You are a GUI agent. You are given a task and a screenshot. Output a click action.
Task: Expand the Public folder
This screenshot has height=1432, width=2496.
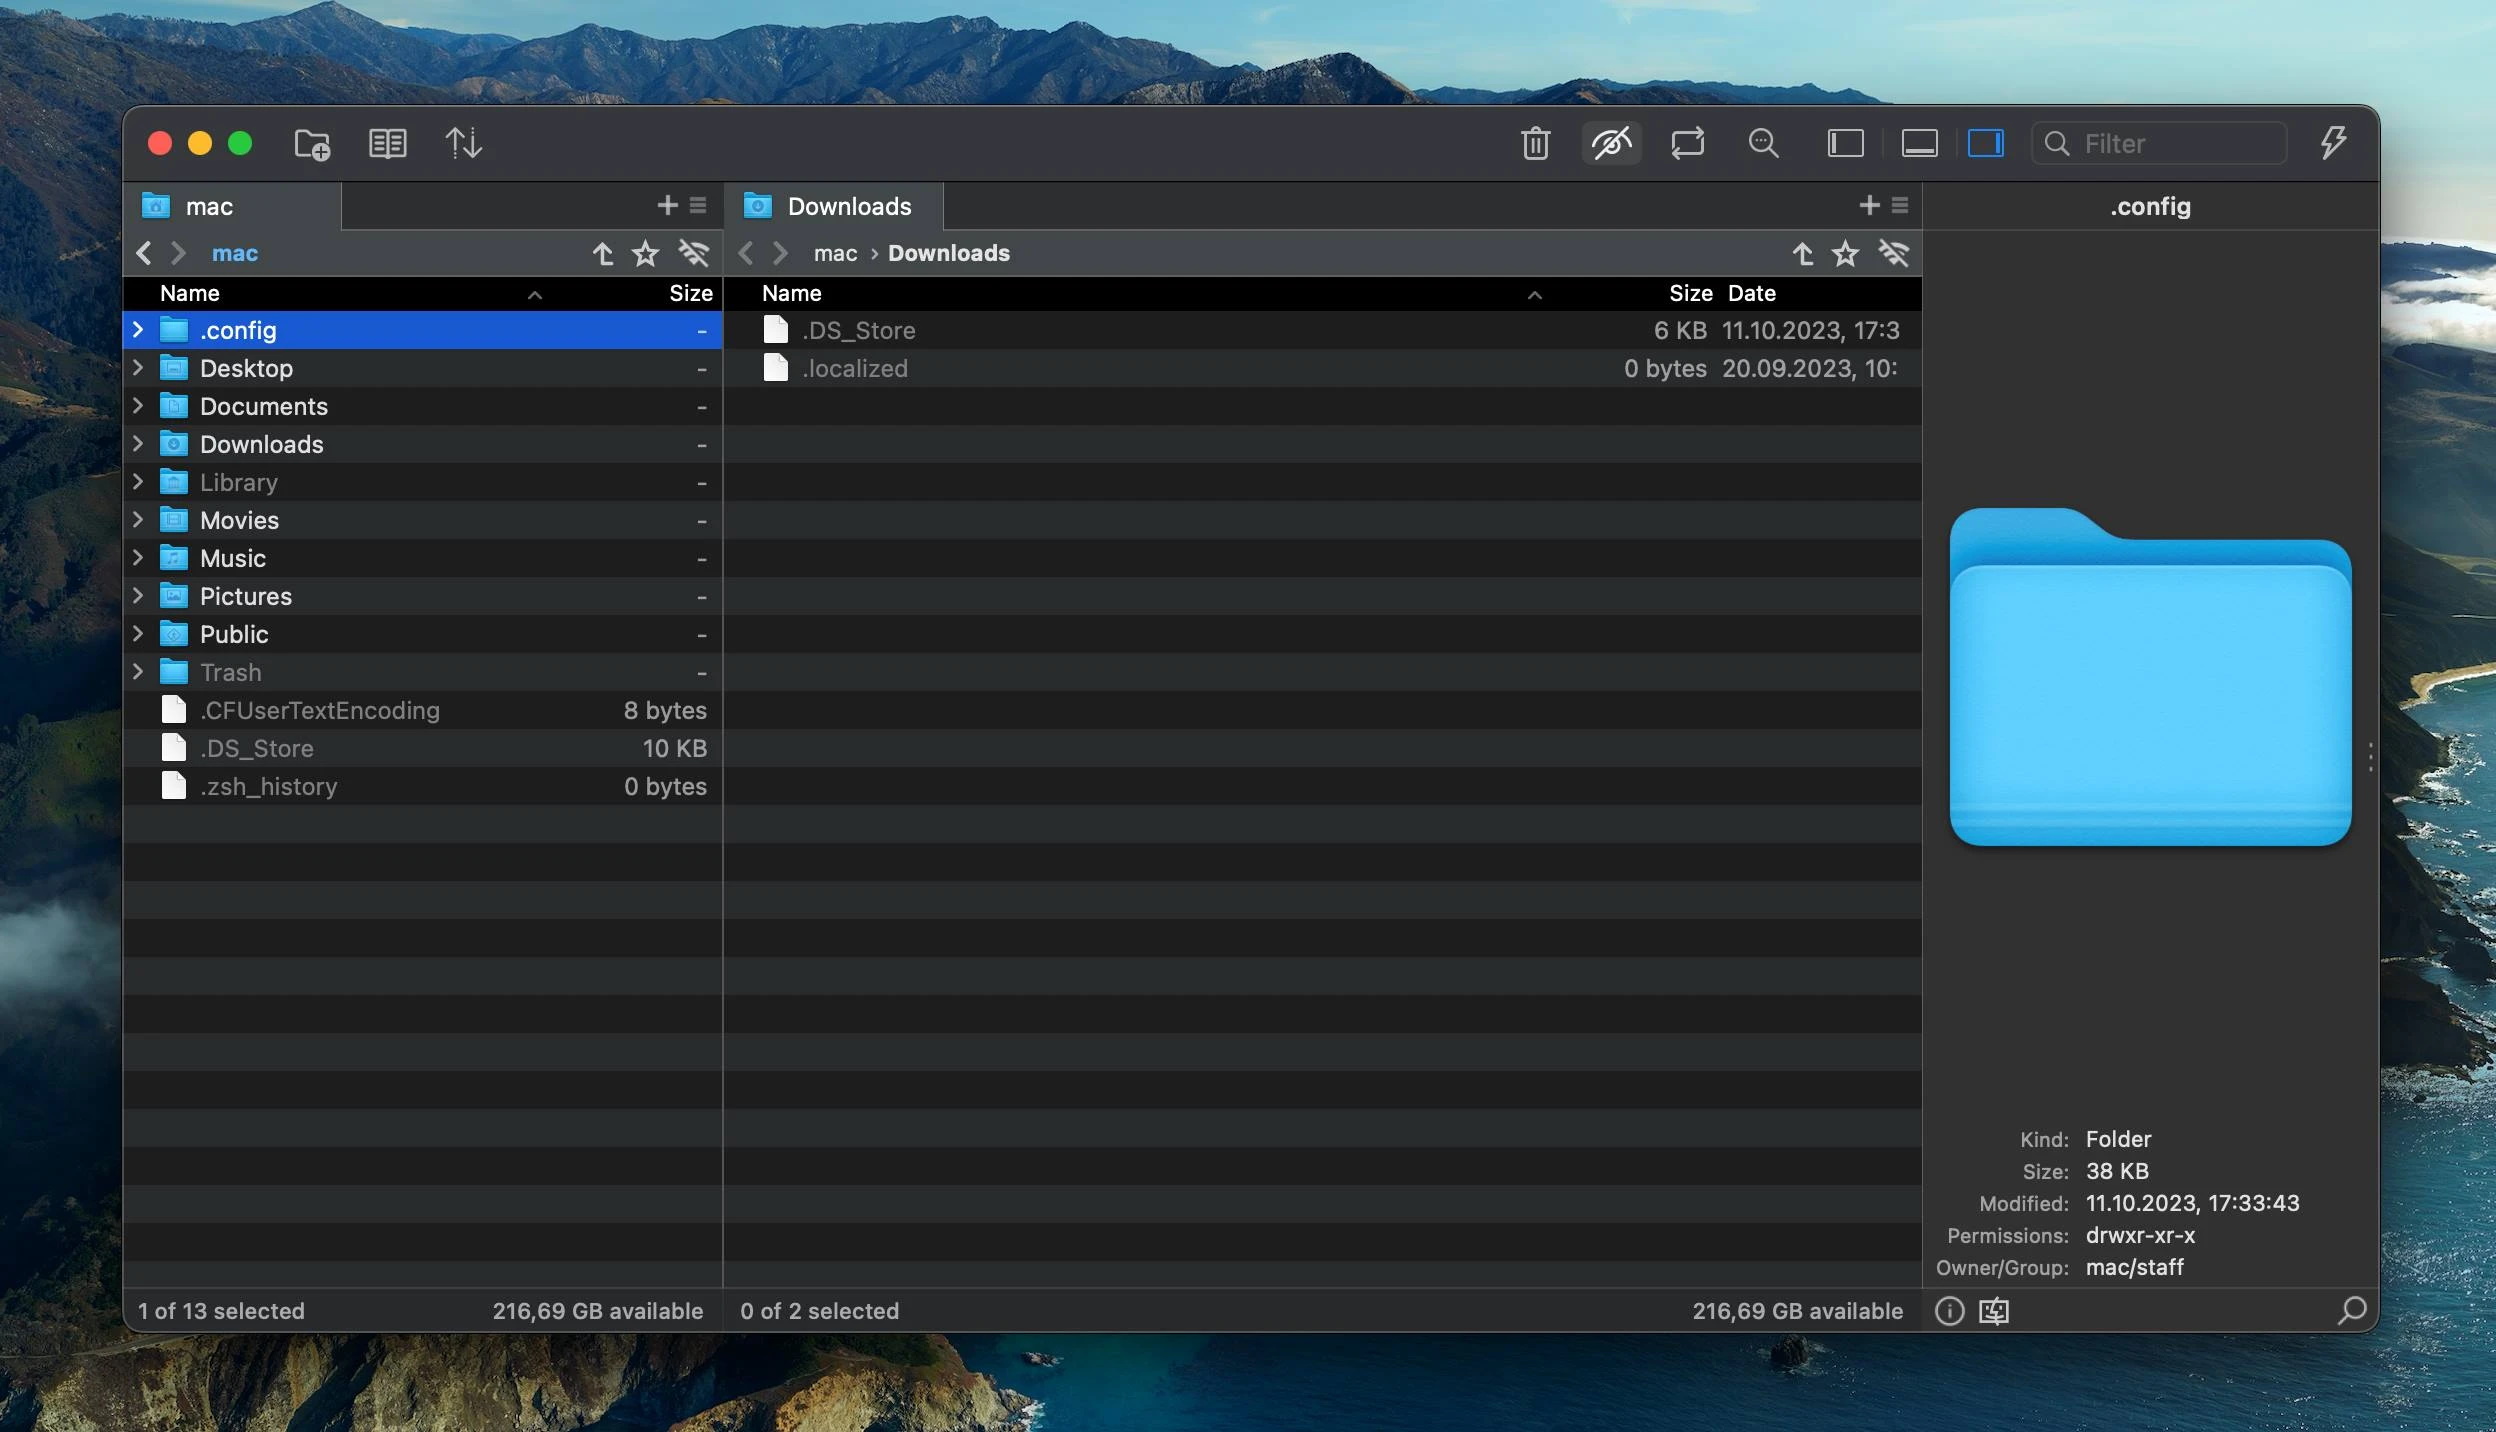pos(138,633)
